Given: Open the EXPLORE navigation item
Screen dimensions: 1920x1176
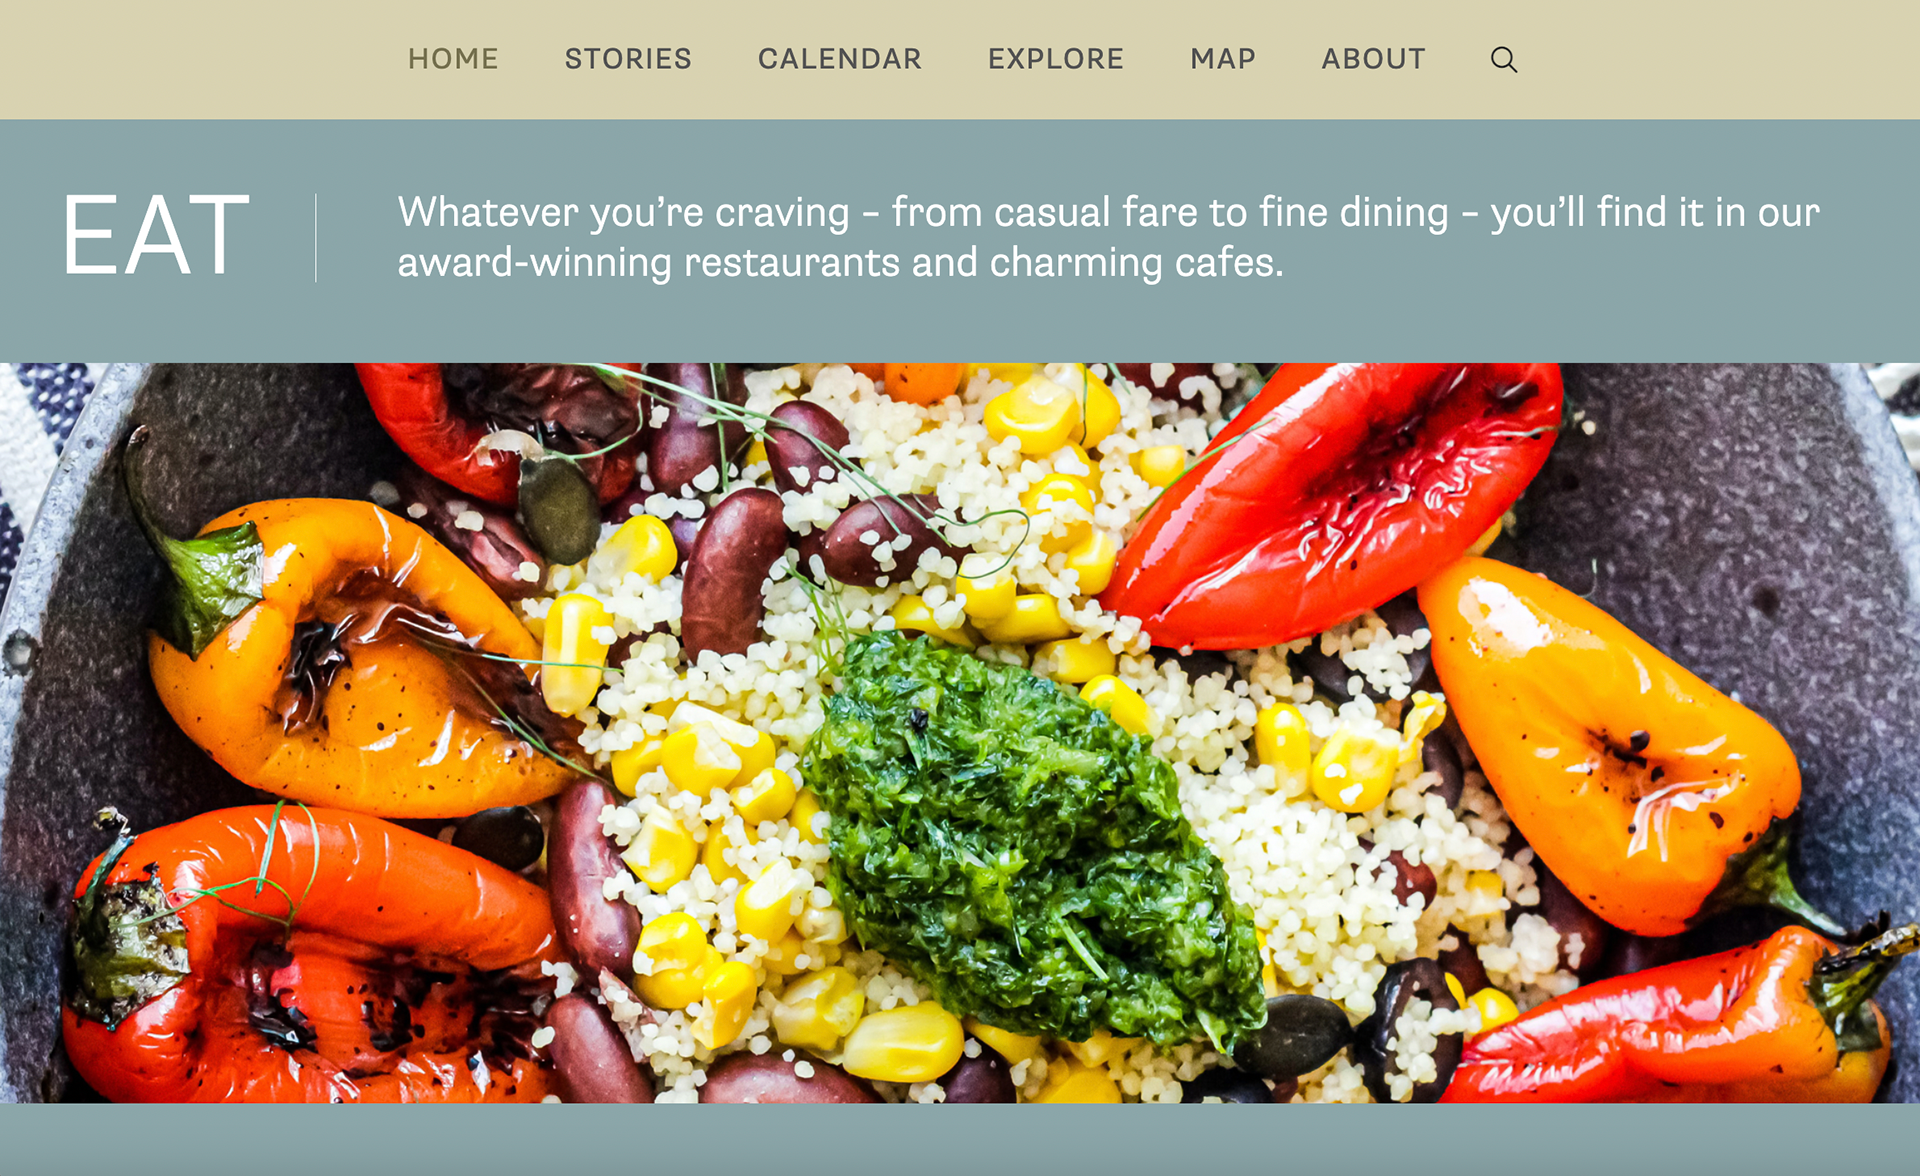Looking at the screenshot, I should click(1056, 59).
